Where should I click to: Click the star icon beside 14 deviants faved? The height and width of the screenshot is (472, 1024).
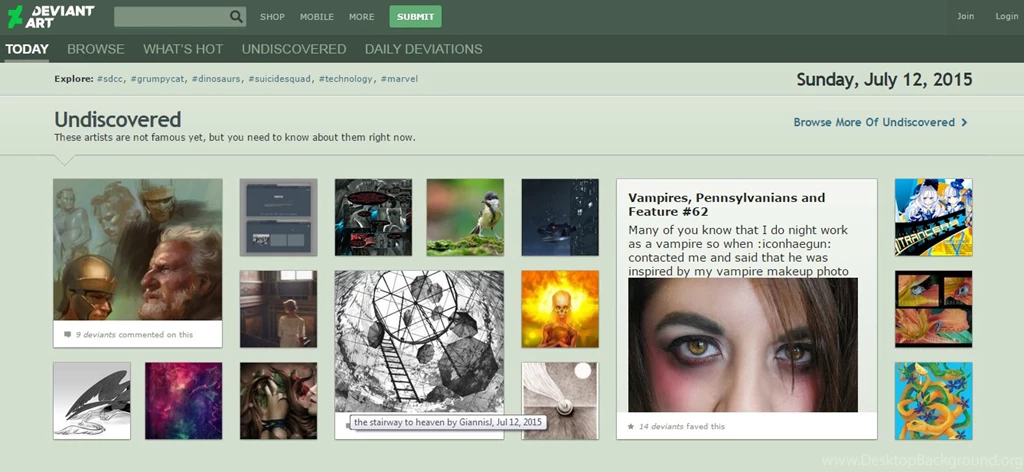631,426
